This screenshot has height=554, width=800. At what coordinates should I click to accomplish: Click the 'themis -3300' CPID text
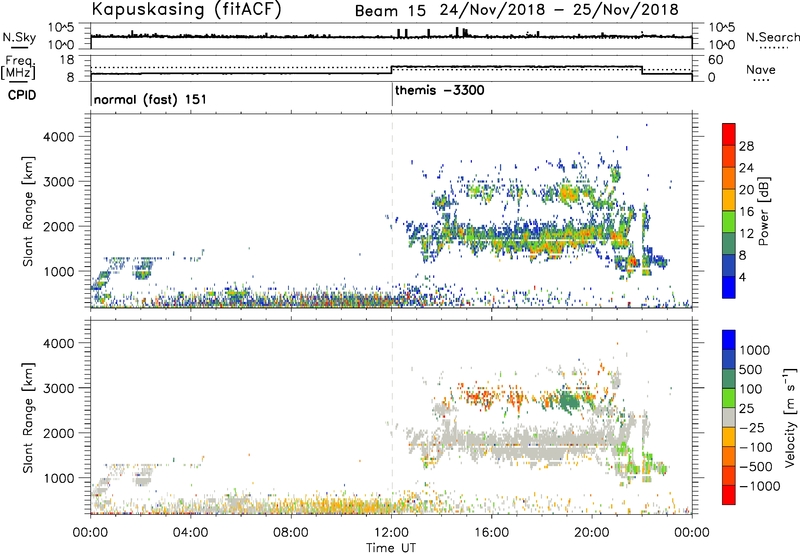[439, 91]
